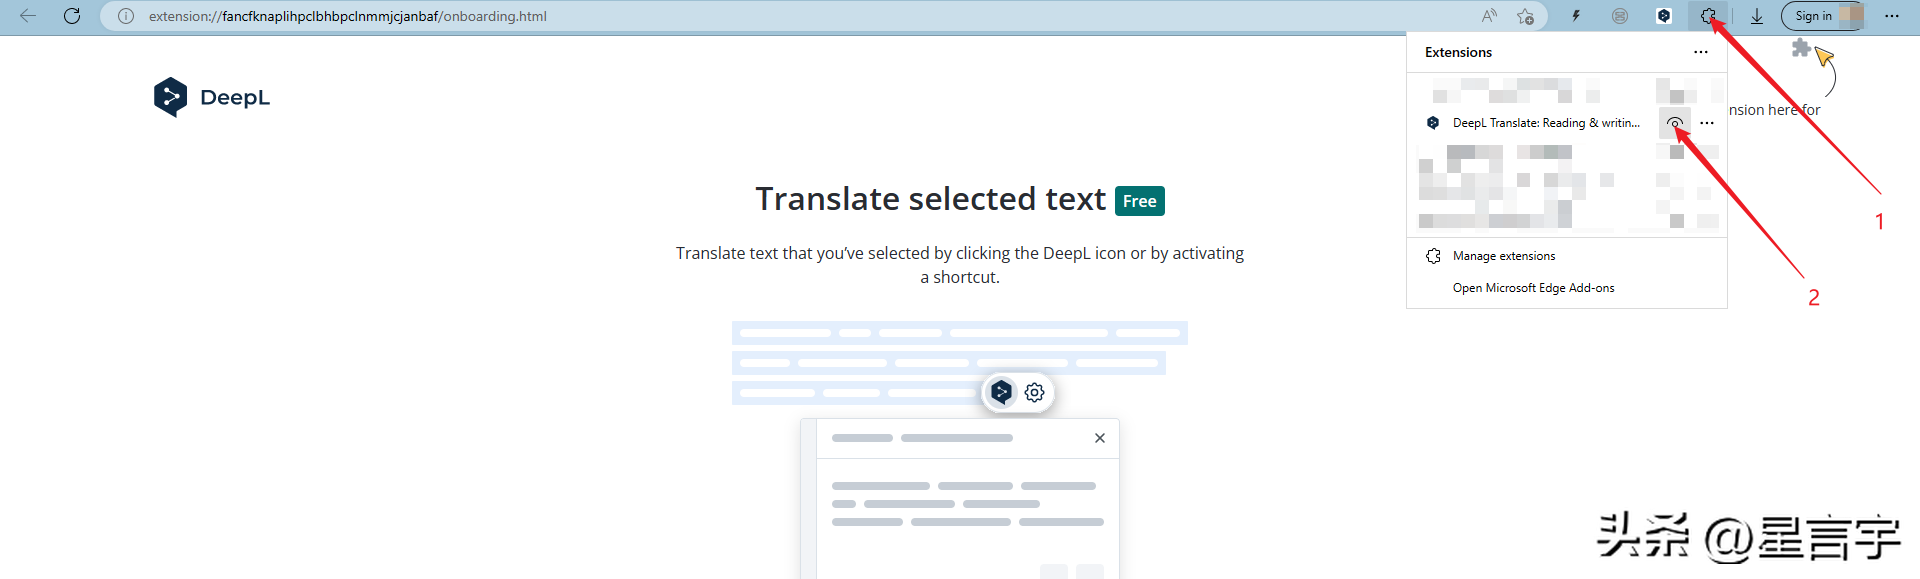The height and width of the screenshot is (579, 1920).
Task: Close the illustrated translation popup
Action: coord(1100,438)
